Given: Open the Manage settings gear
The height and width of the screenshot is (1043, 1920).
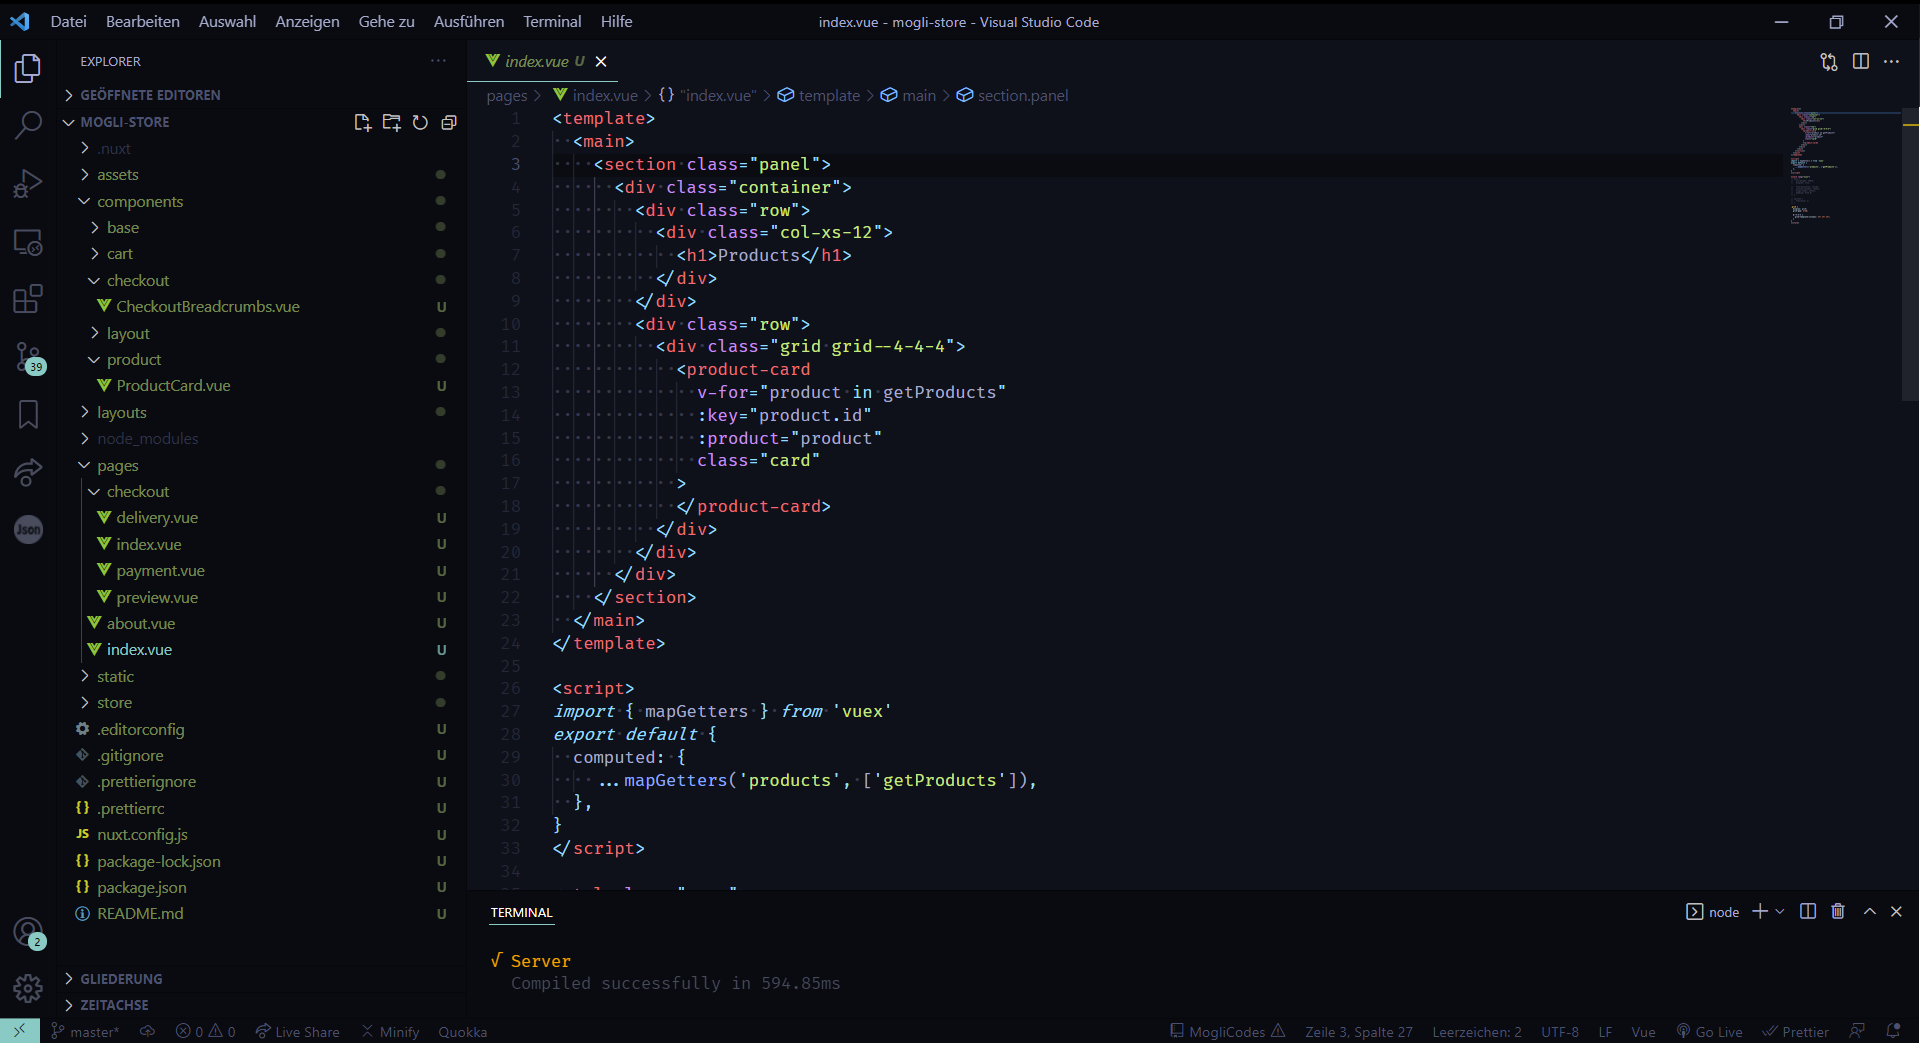Looking at the screenshot, I should [28, 988].
